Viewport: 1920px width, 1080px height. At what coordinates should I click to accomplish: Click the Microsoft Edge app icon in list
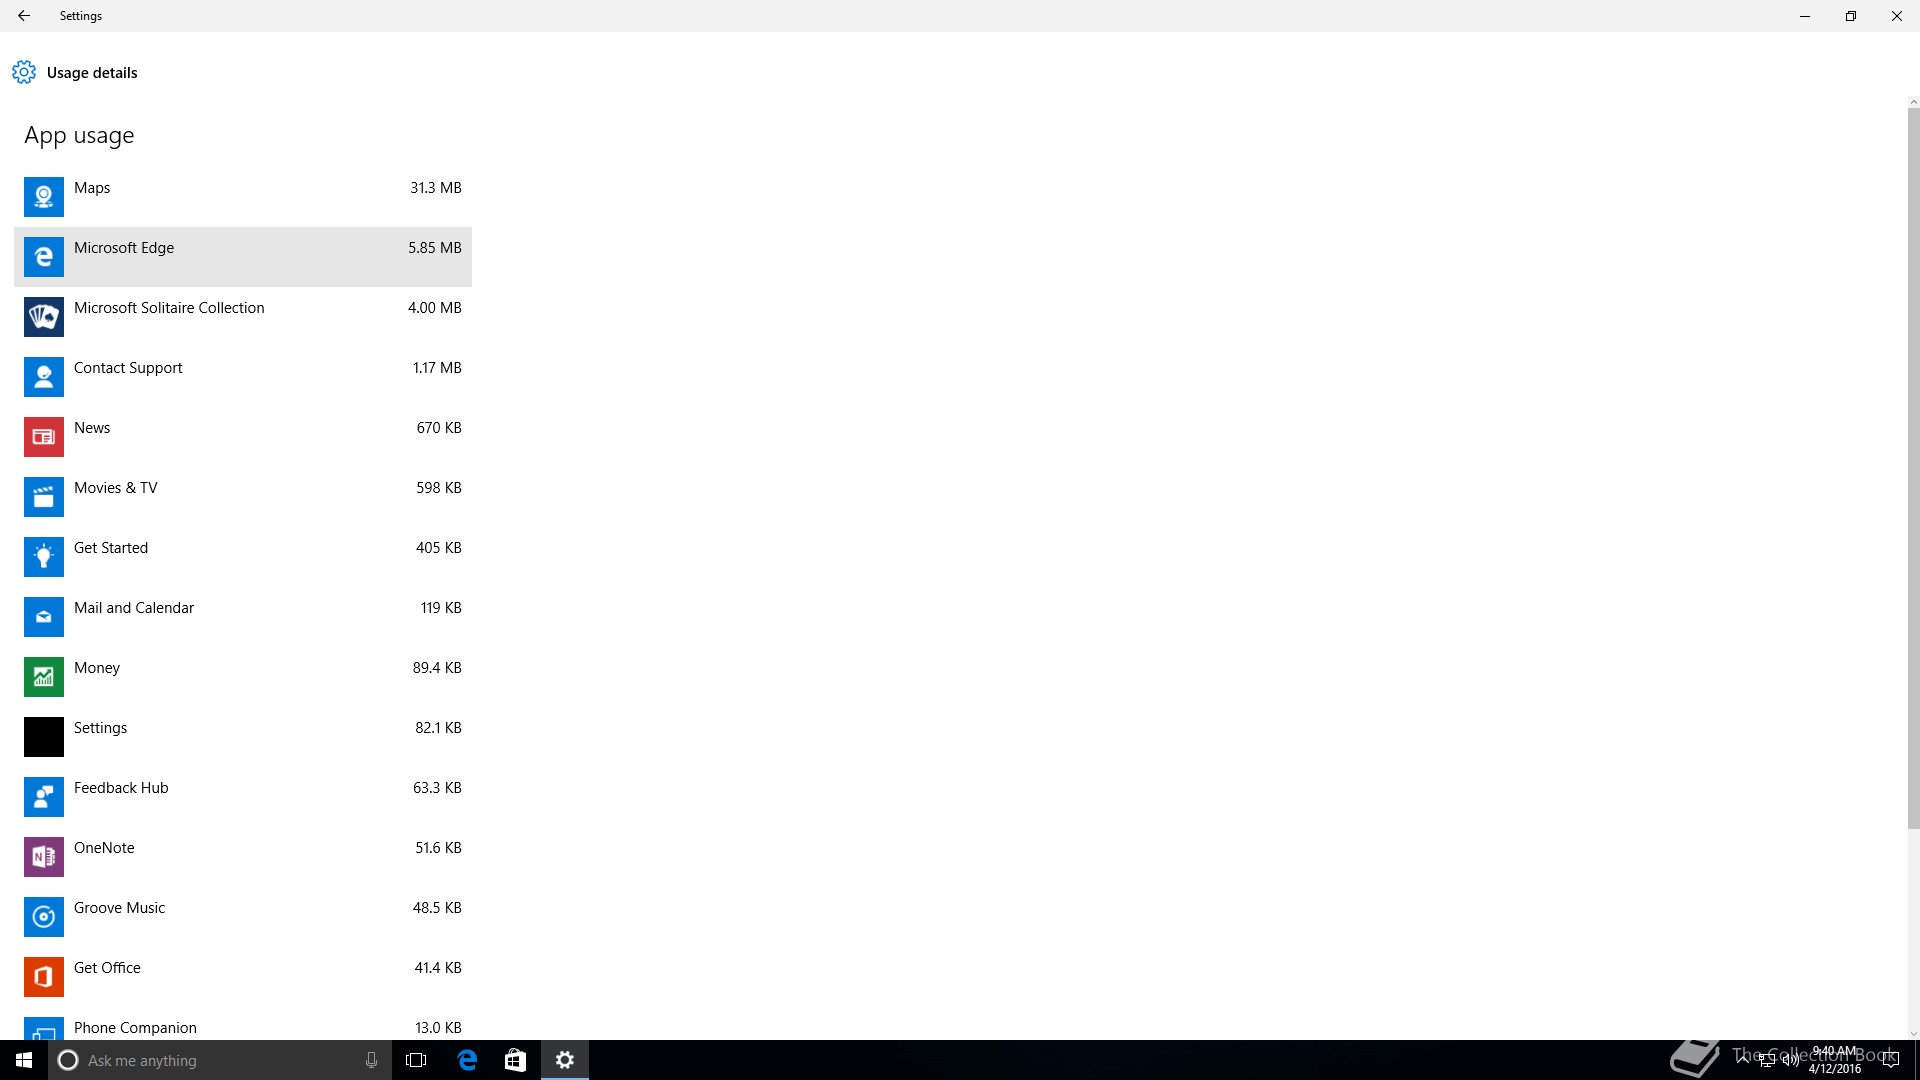[44, 257]
